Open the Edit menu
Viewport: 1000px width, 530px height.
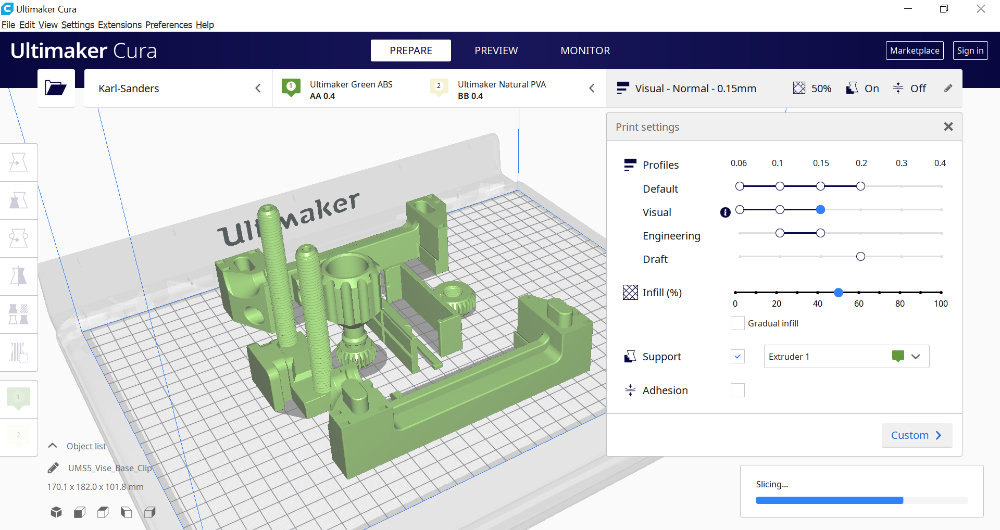(27, 25)
